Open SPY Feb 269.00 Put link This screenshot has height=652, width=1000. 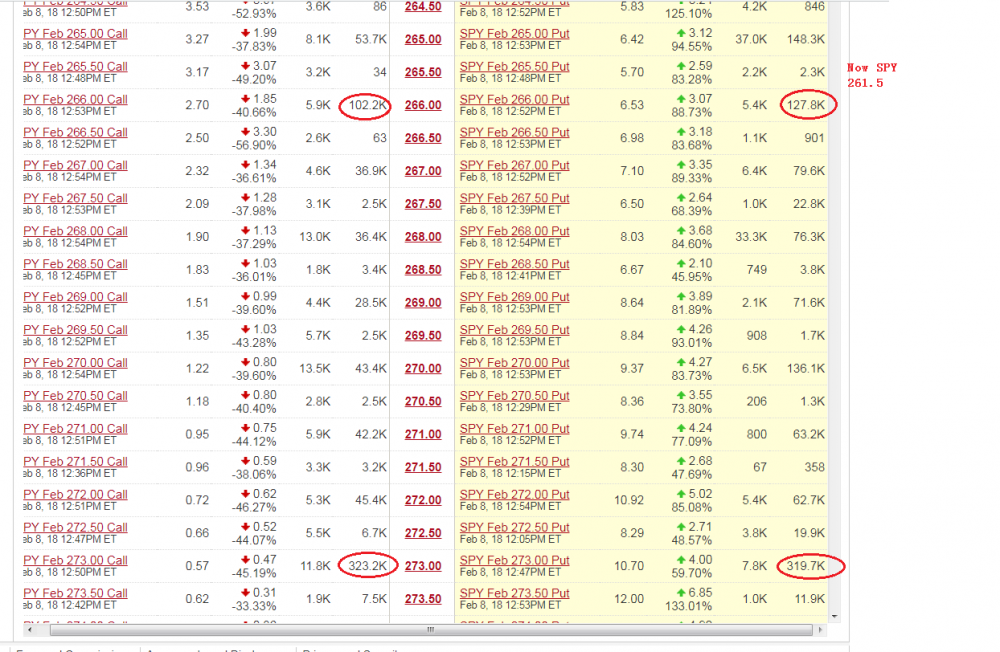pos(515,297)
